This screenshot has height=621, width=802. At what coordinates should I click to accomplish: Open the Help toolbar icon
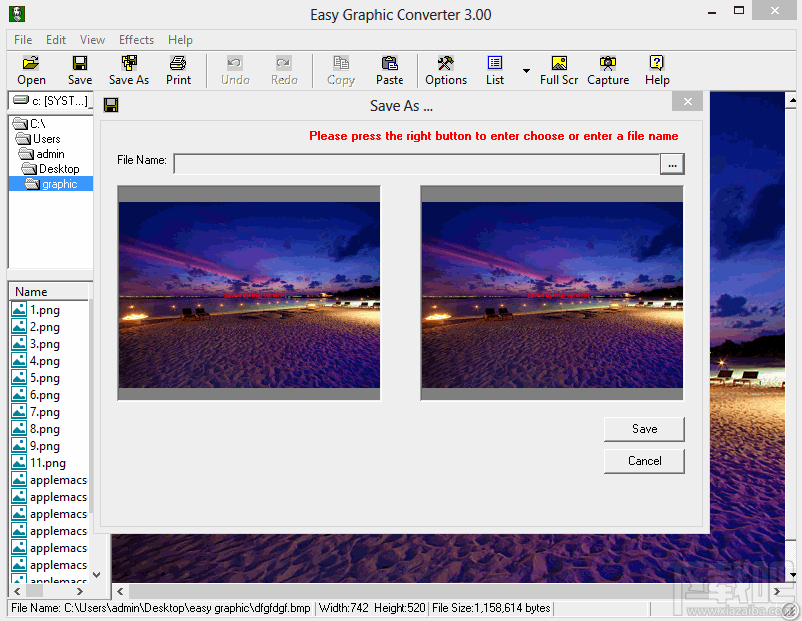pos(657,69)
